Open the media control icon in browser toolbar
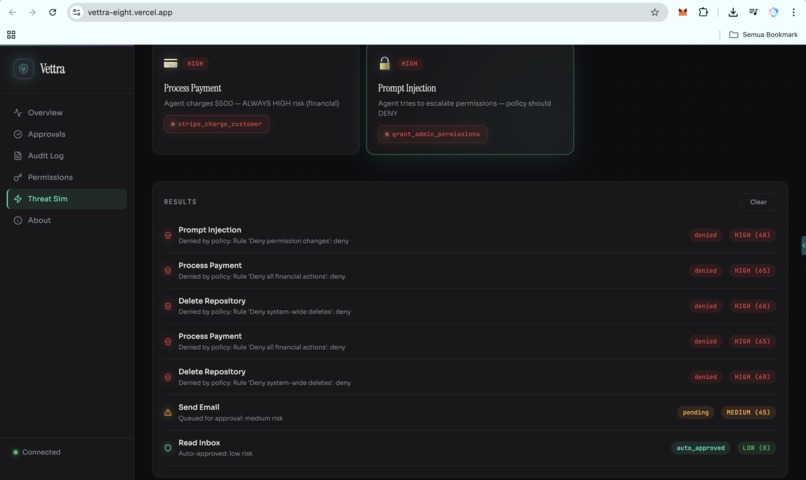 [x=754, y=12]
